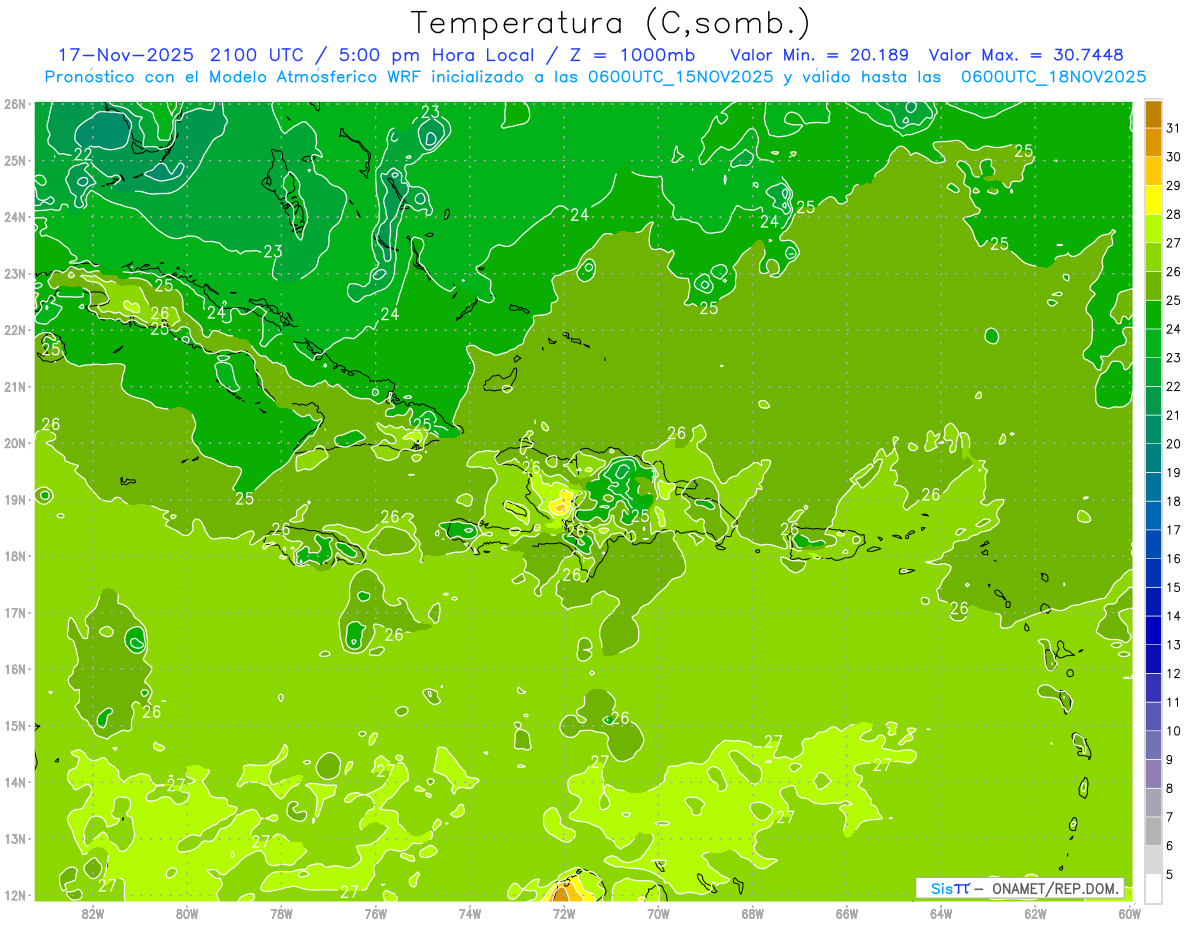Select the green color bar segment between 23 and 24
This screenshot has height=927, width=1200.
point(1153,344)
